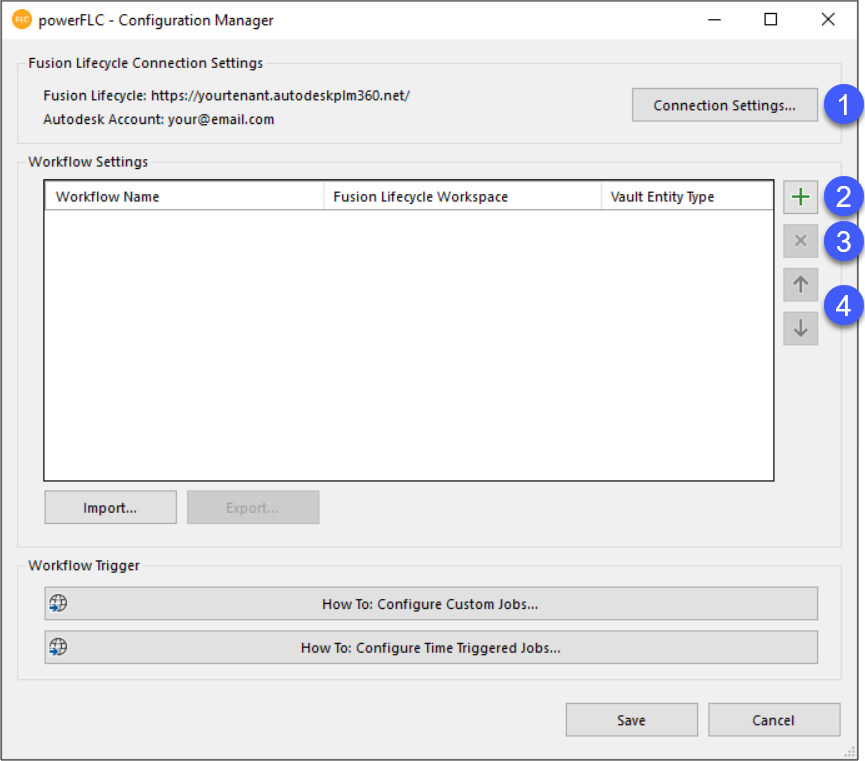Click the gray X remove workflow button
865x761 pixels.
pos(800,241)
